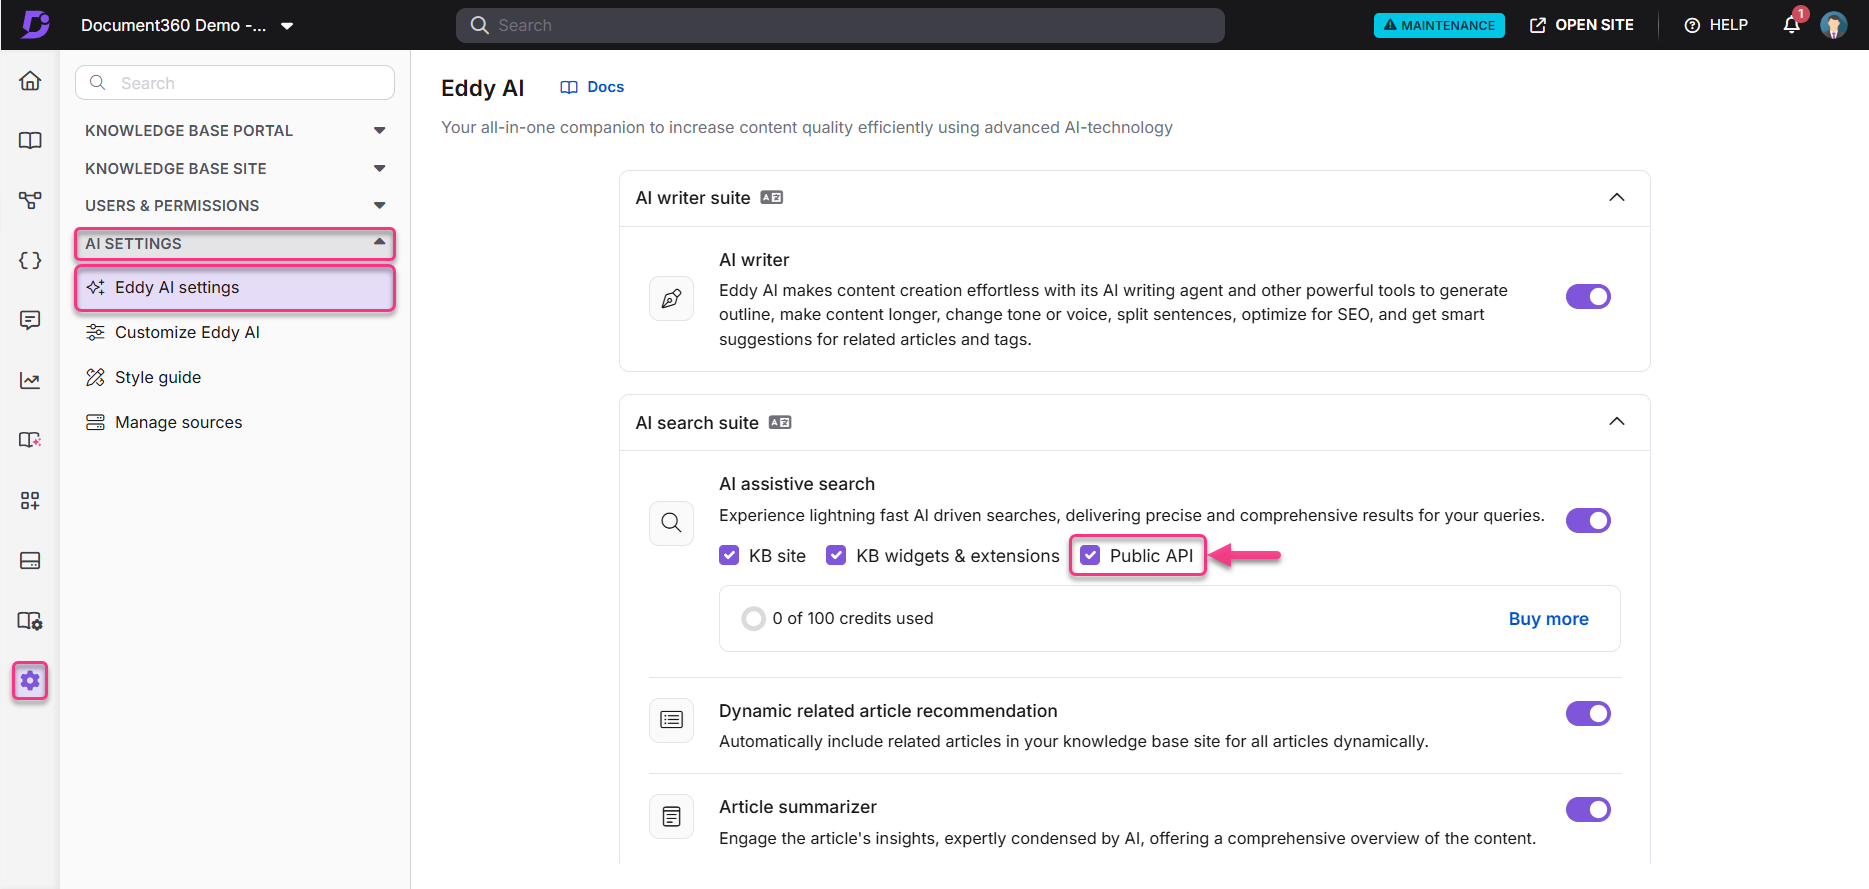
Task: Expand Knowledge Base Portal section
Action: 235,131
